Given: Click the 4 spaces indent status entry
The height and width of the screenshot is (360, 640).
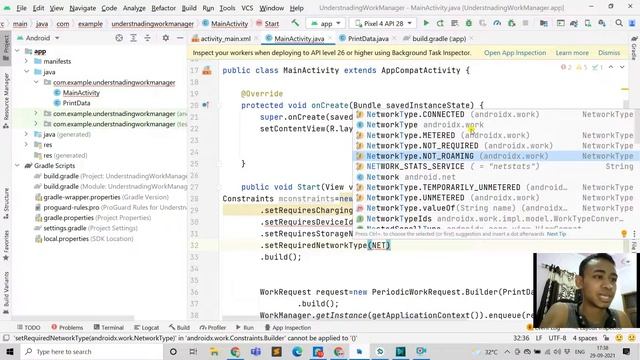Looking at the screenshot, I should (585, 338).
